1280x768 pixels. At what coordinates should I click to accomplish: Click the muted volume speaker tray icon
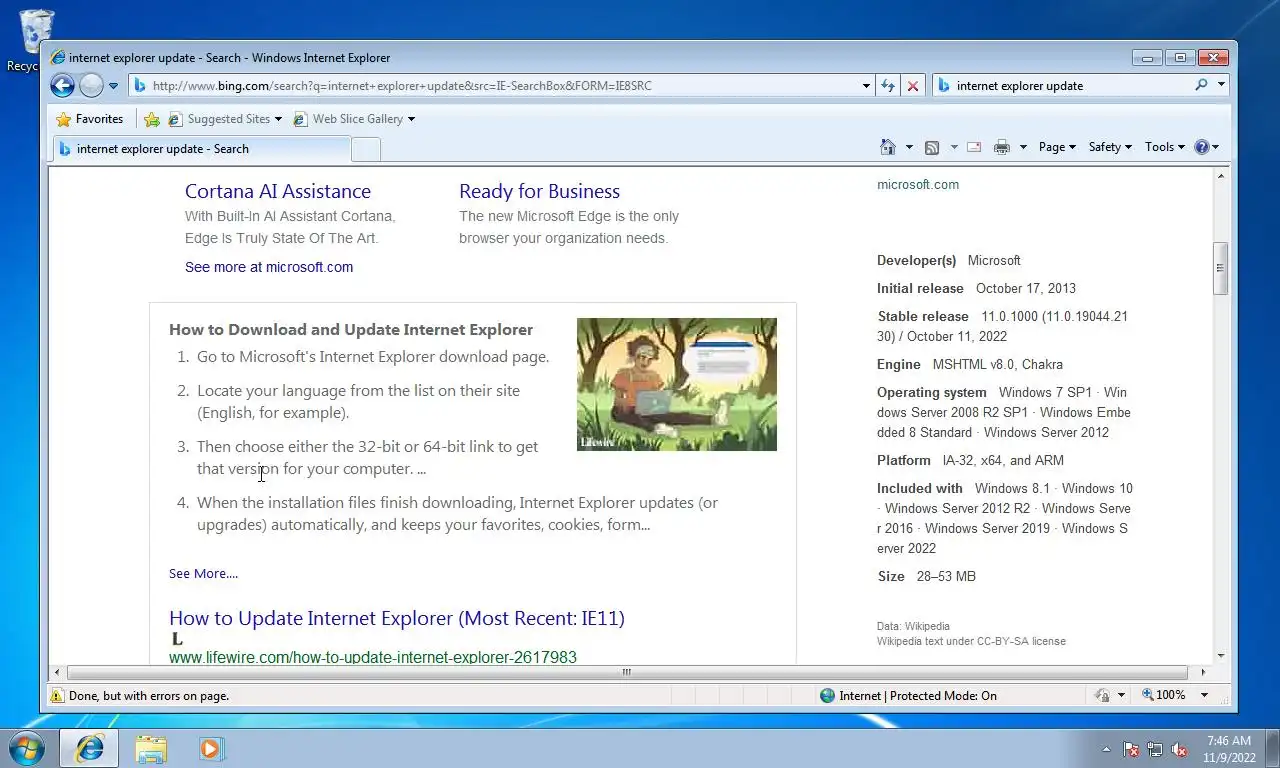click(1179, 749)
